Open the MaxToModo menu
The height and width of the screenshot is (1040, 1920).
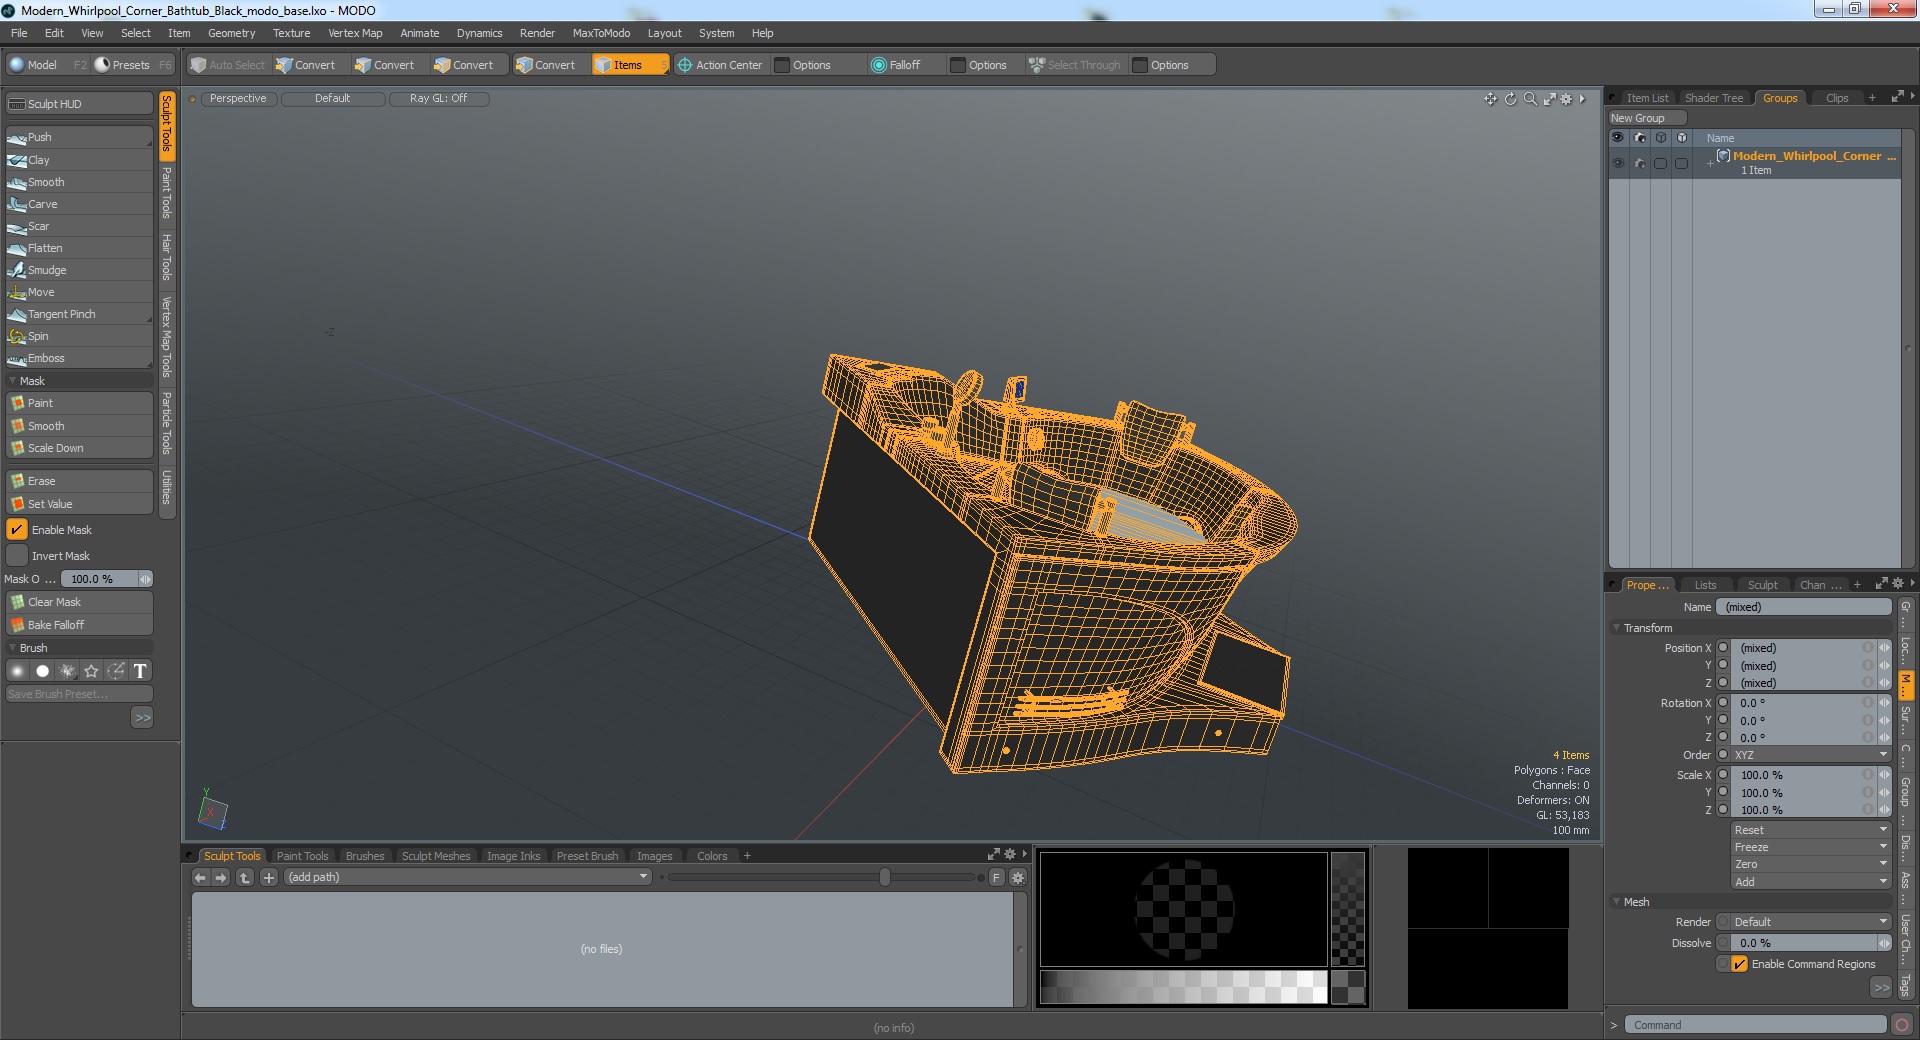tap(601, 33)
